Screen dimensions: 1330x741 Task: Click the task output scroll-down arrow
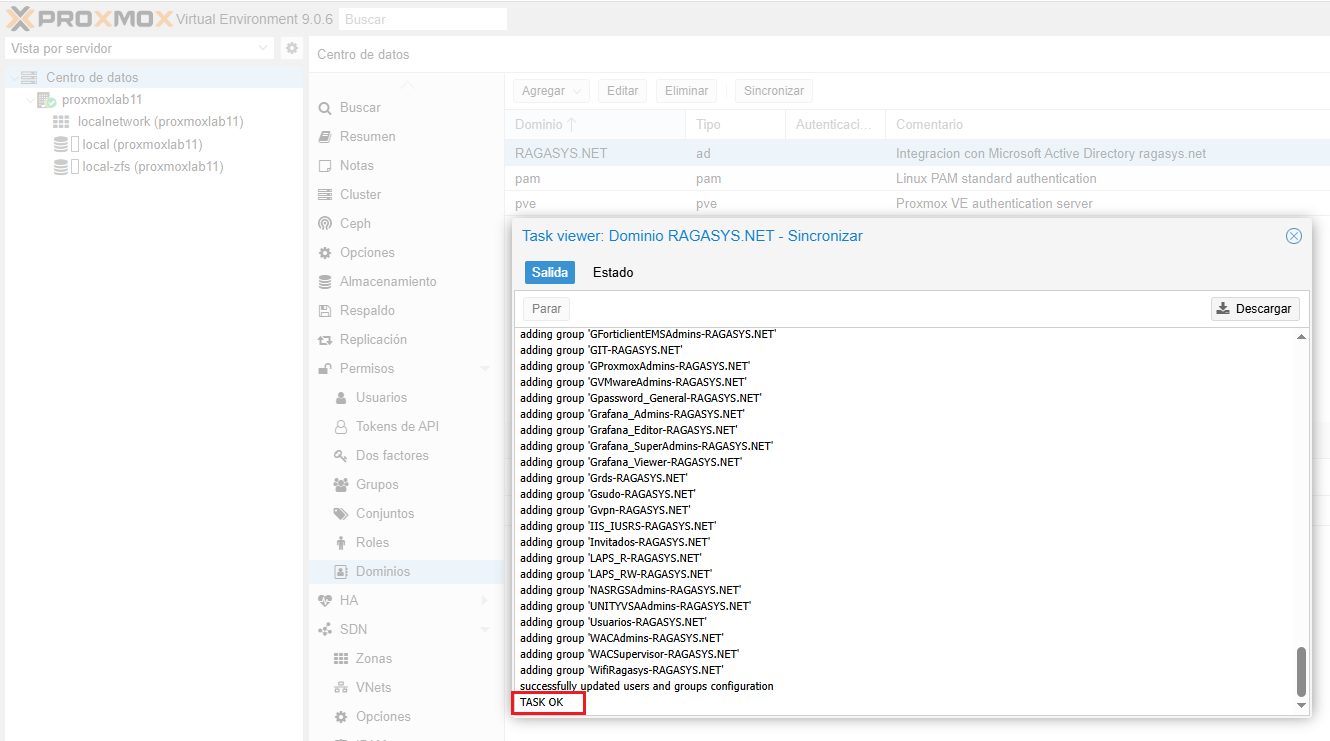point(1301,705)
